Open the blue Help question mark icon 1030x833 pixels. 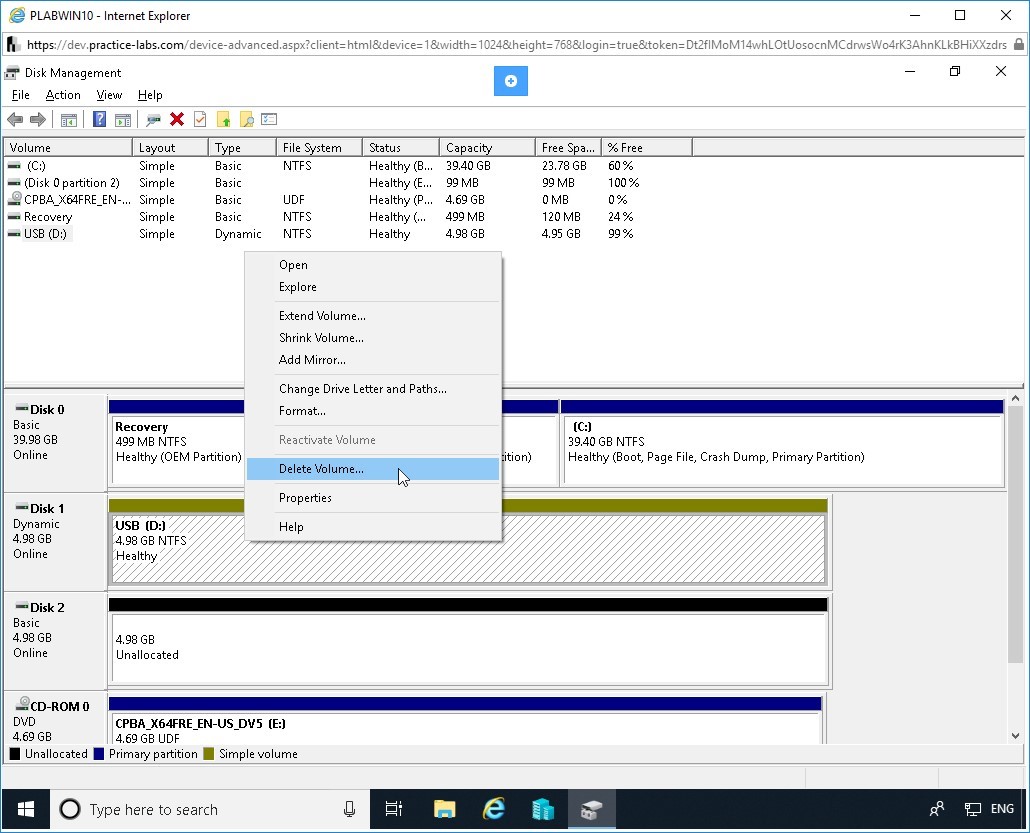(99, 120)
